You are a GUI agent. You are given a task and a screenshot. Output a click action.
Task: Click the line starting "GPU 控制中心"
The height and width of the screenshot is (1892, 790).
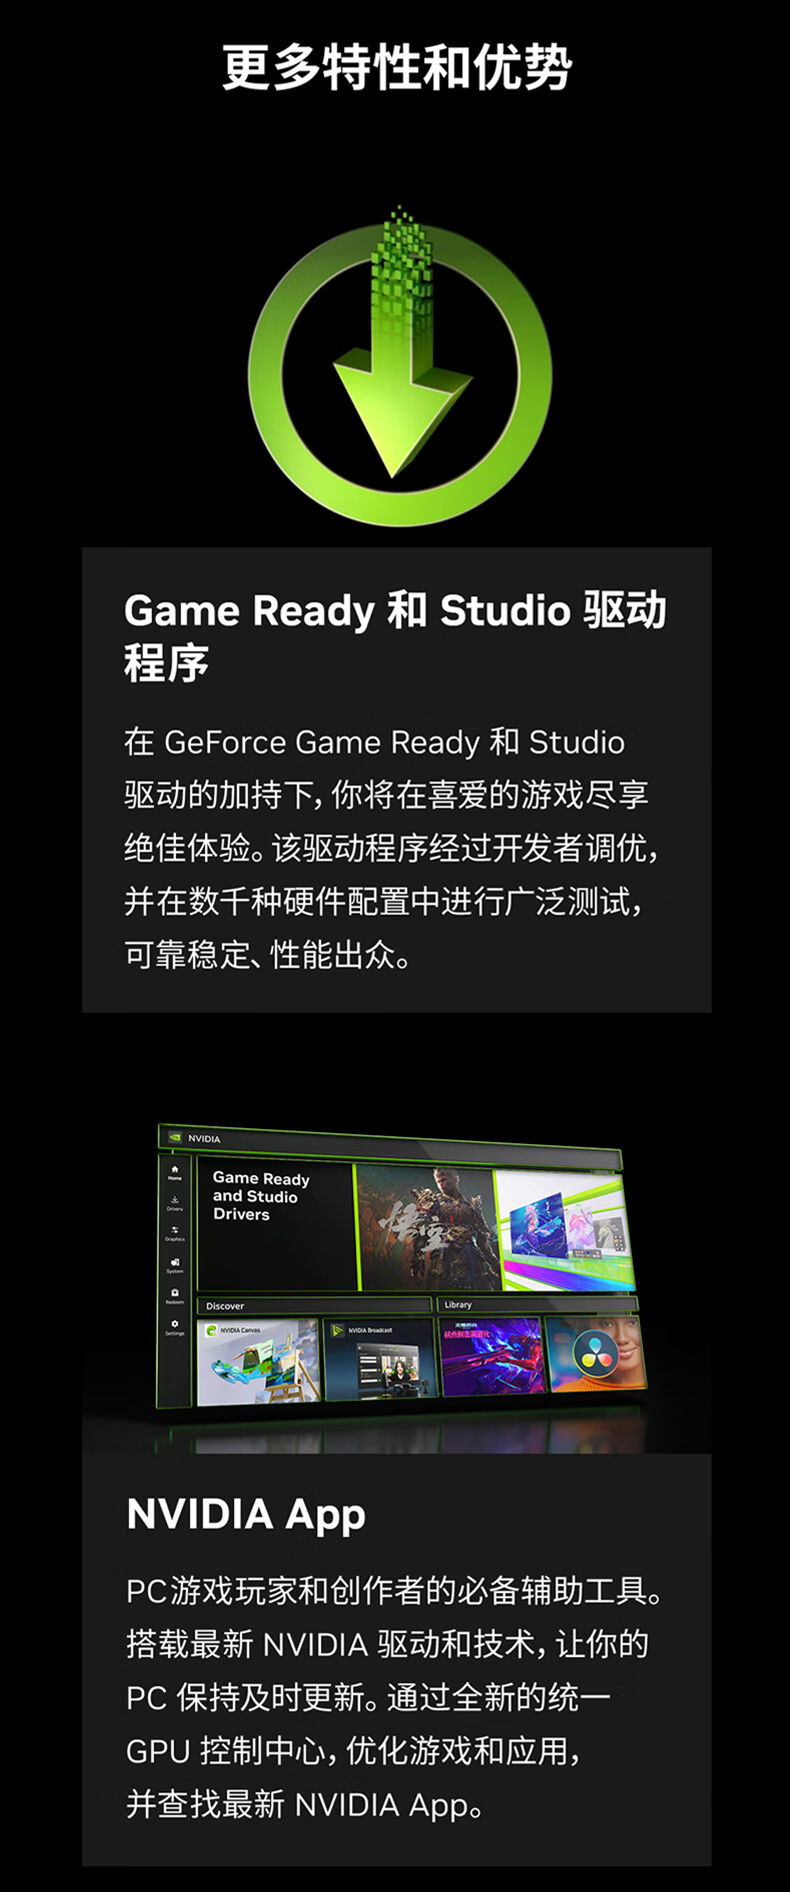coord(353,1751)
